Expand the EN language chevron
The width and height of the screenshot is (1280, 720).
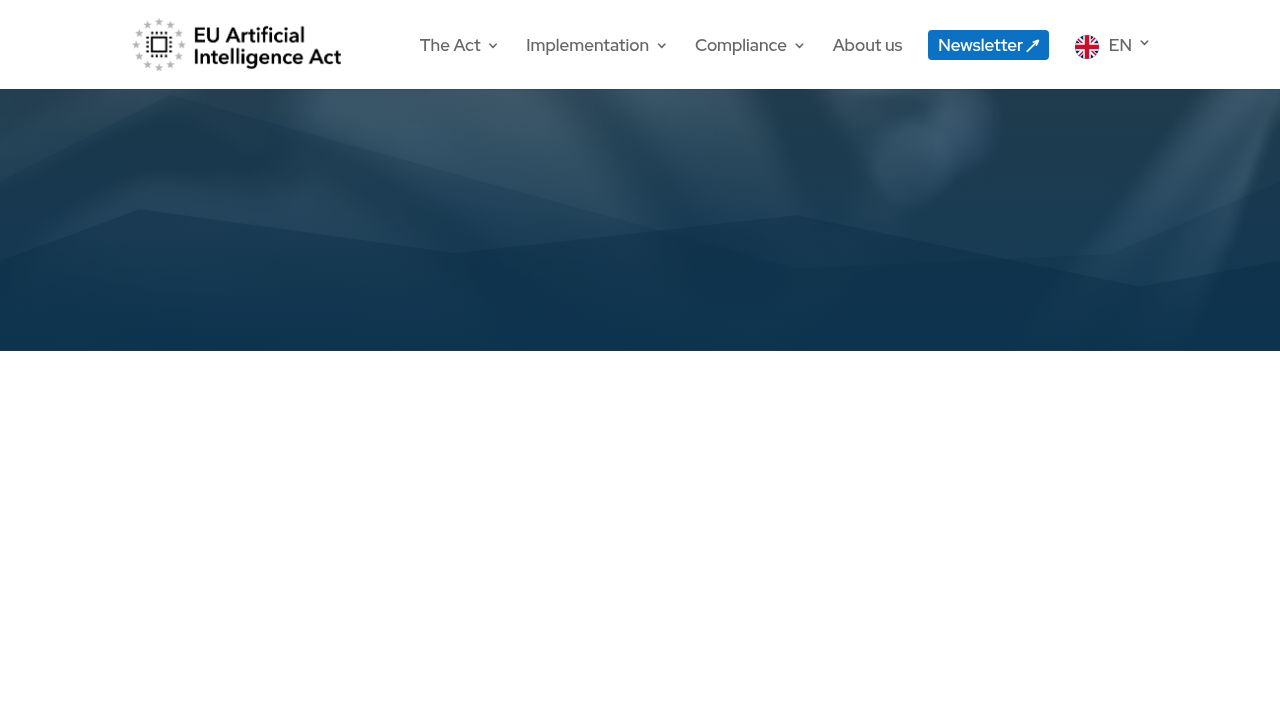pos(1144,43)
